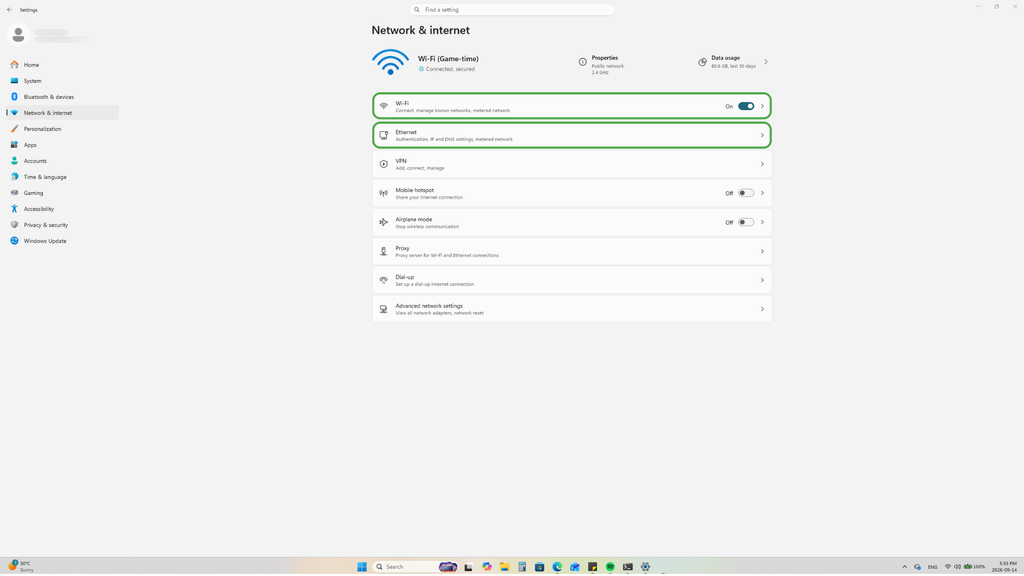1024x576 pixels.
Task: Expand the VPN row chevron
Action: (x=762, y=165)
